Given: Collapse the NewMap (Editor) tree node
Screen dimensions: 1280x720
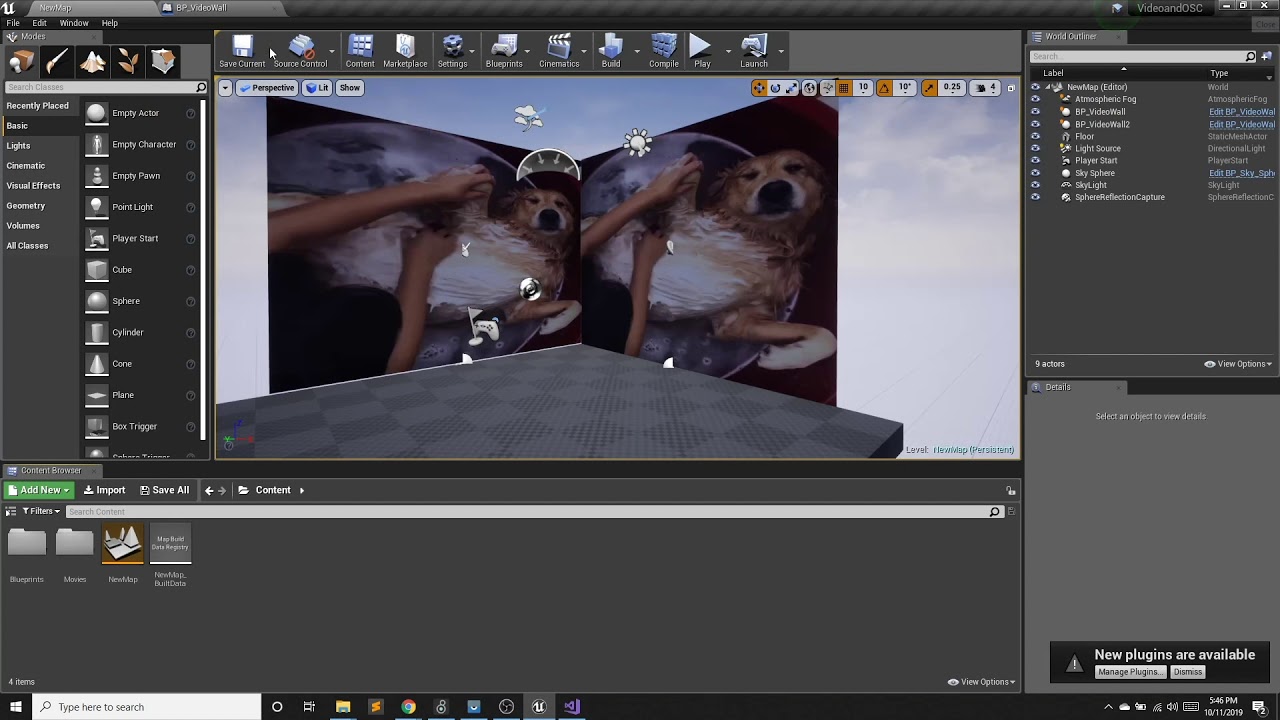Looking at the screenshot, I should (x=1048, y=87).
